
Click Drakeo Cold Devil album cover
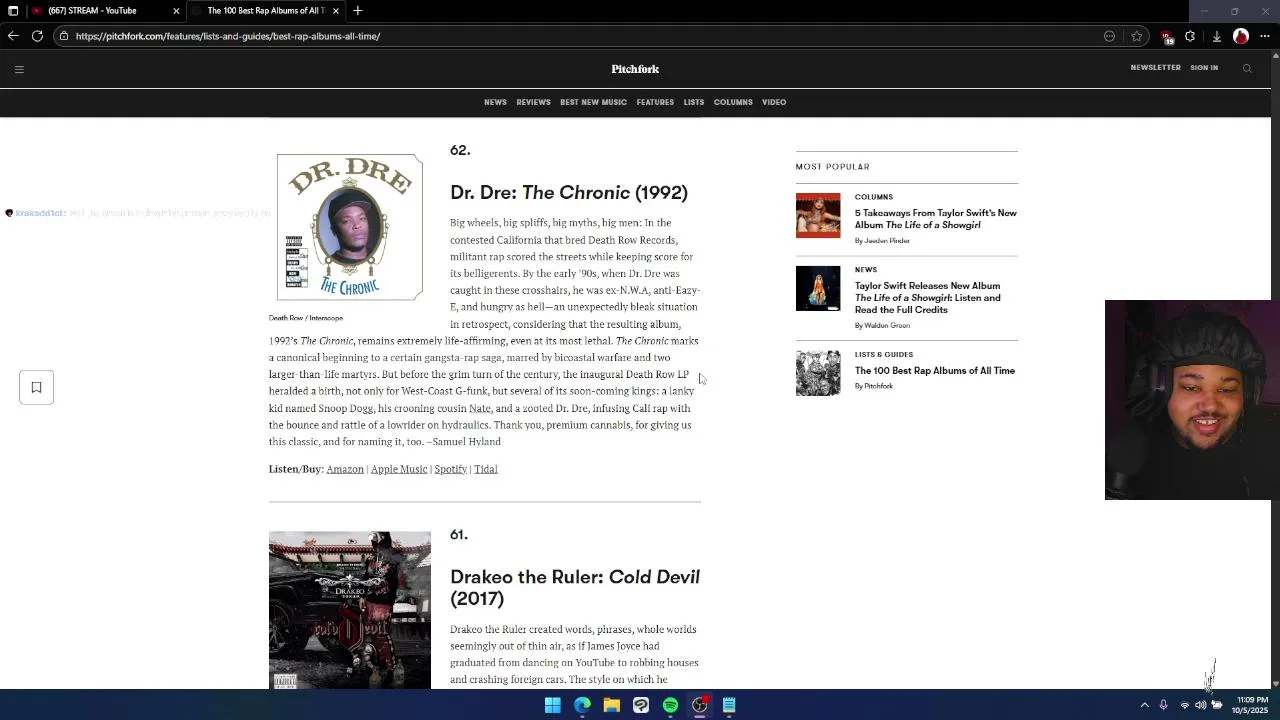[x=350, y=610]
